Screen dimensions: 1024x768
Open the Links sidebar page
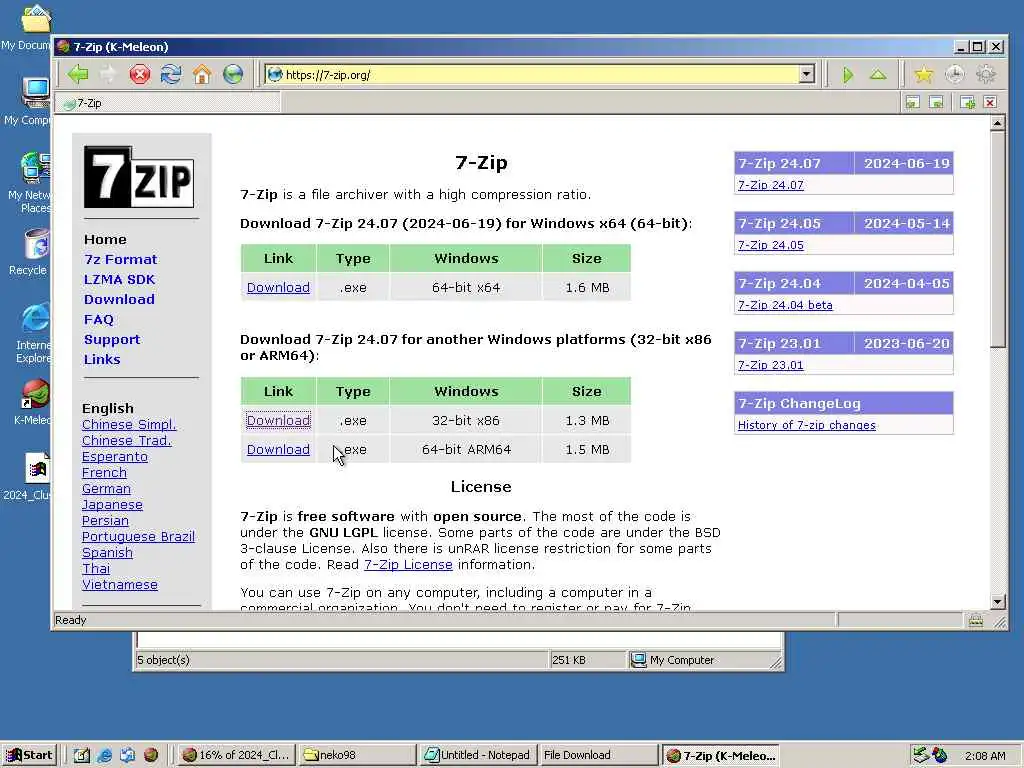[x=102, y=359]
